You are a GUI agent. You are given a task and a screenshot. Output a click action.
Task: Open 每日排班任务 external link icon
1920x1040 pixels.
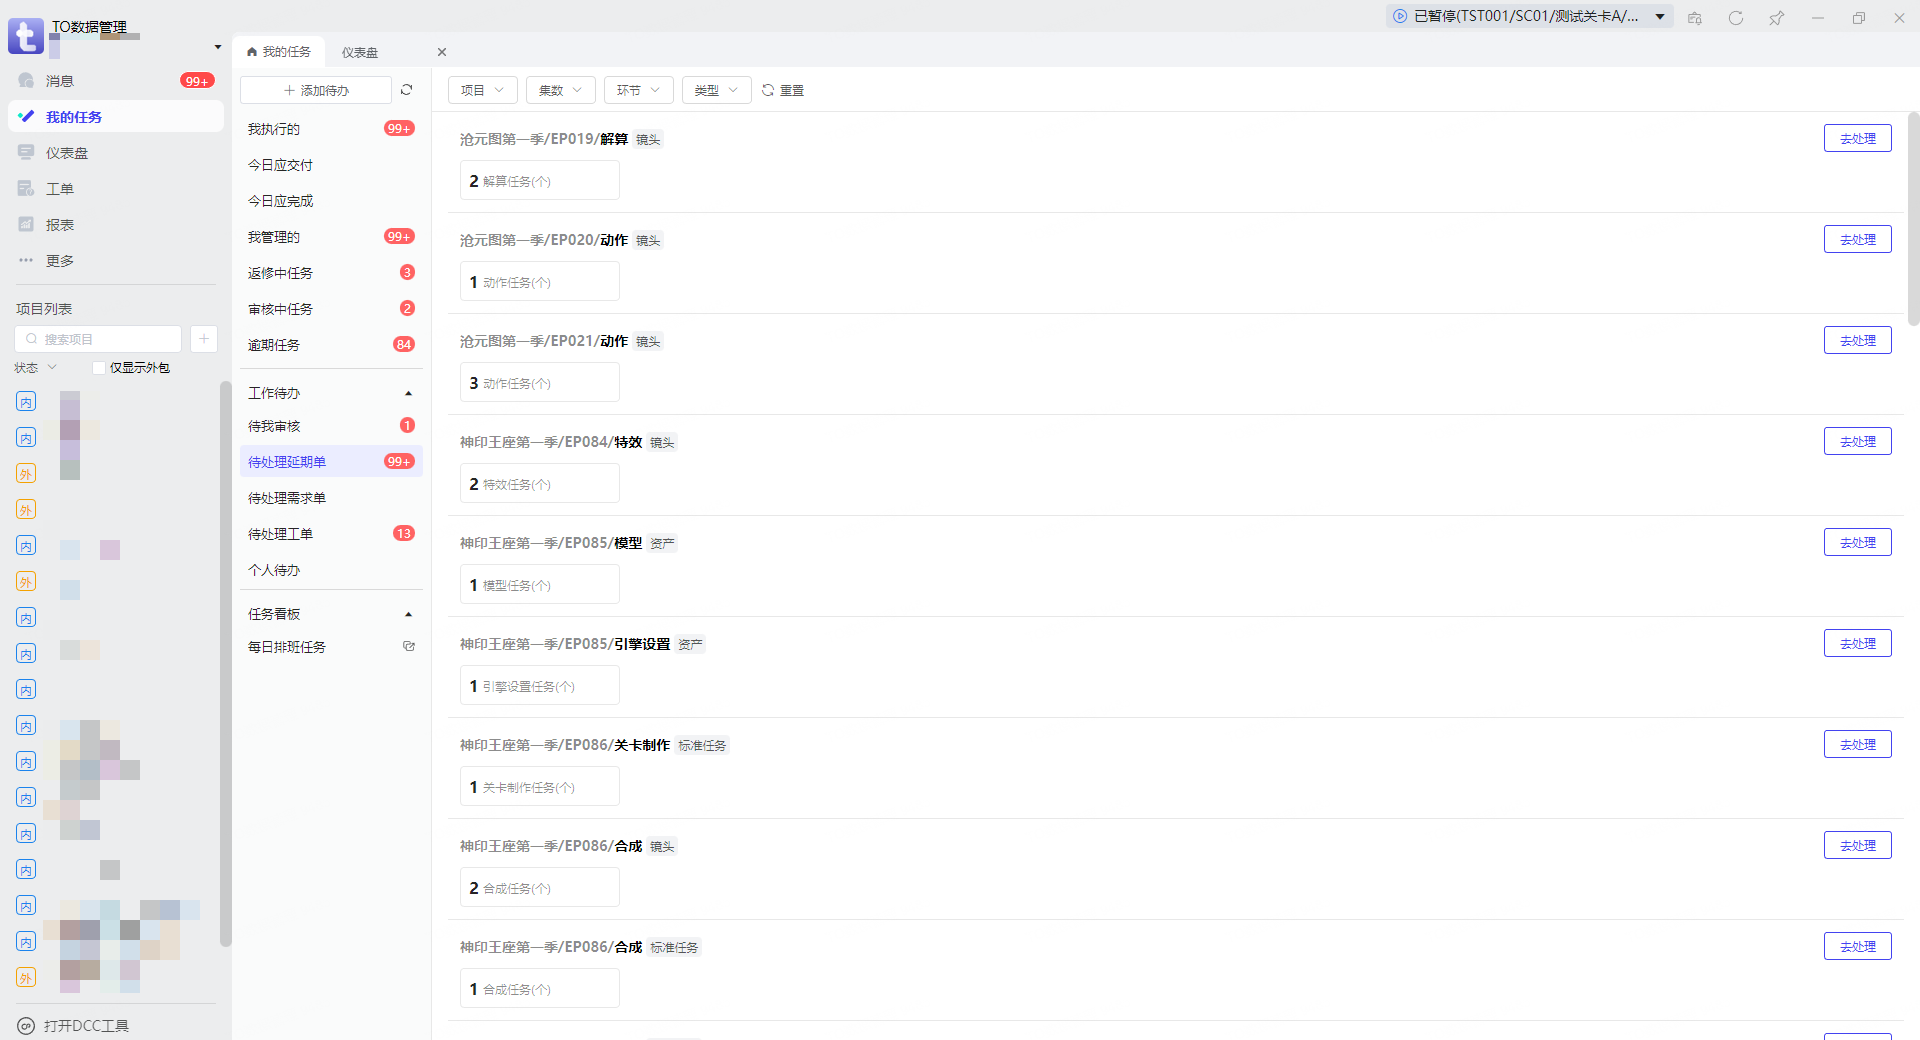(x=408, y=647)
